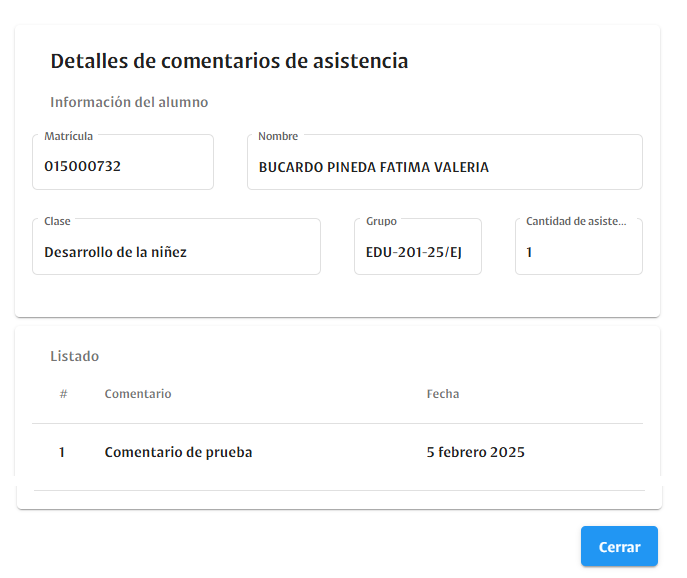Click the date 5 febrero 2025

pyautogui.click(x=475, y=452)
